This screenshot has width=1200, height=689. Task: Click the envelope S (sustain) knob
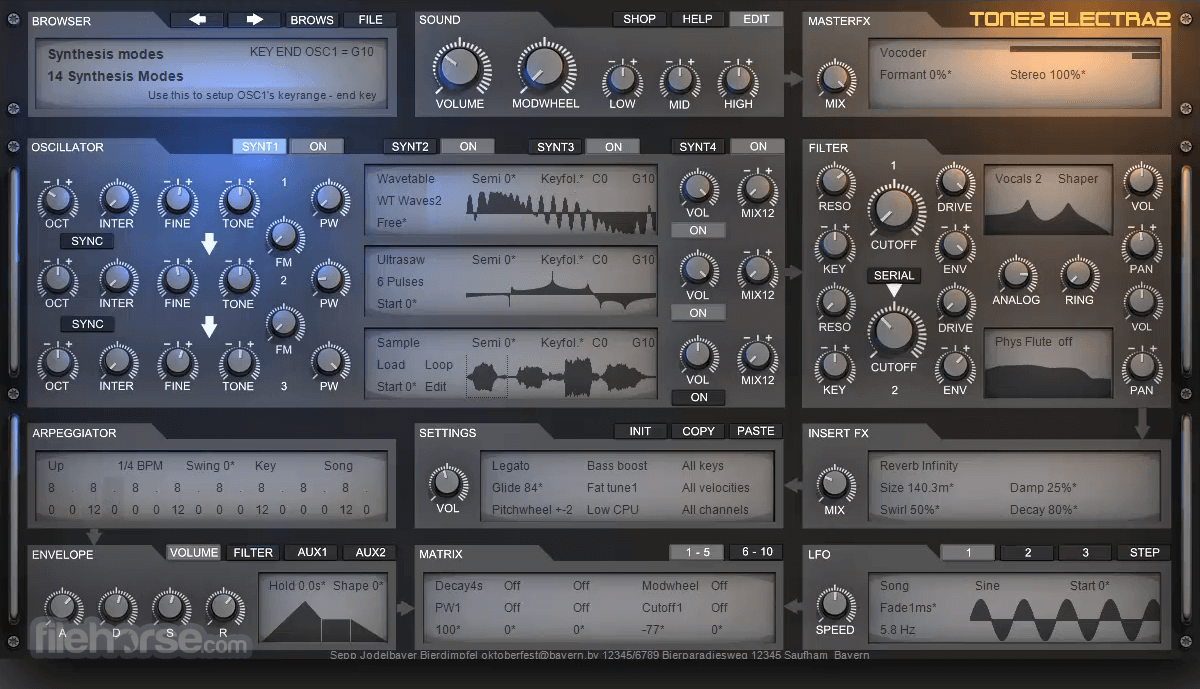pos(169,606)
